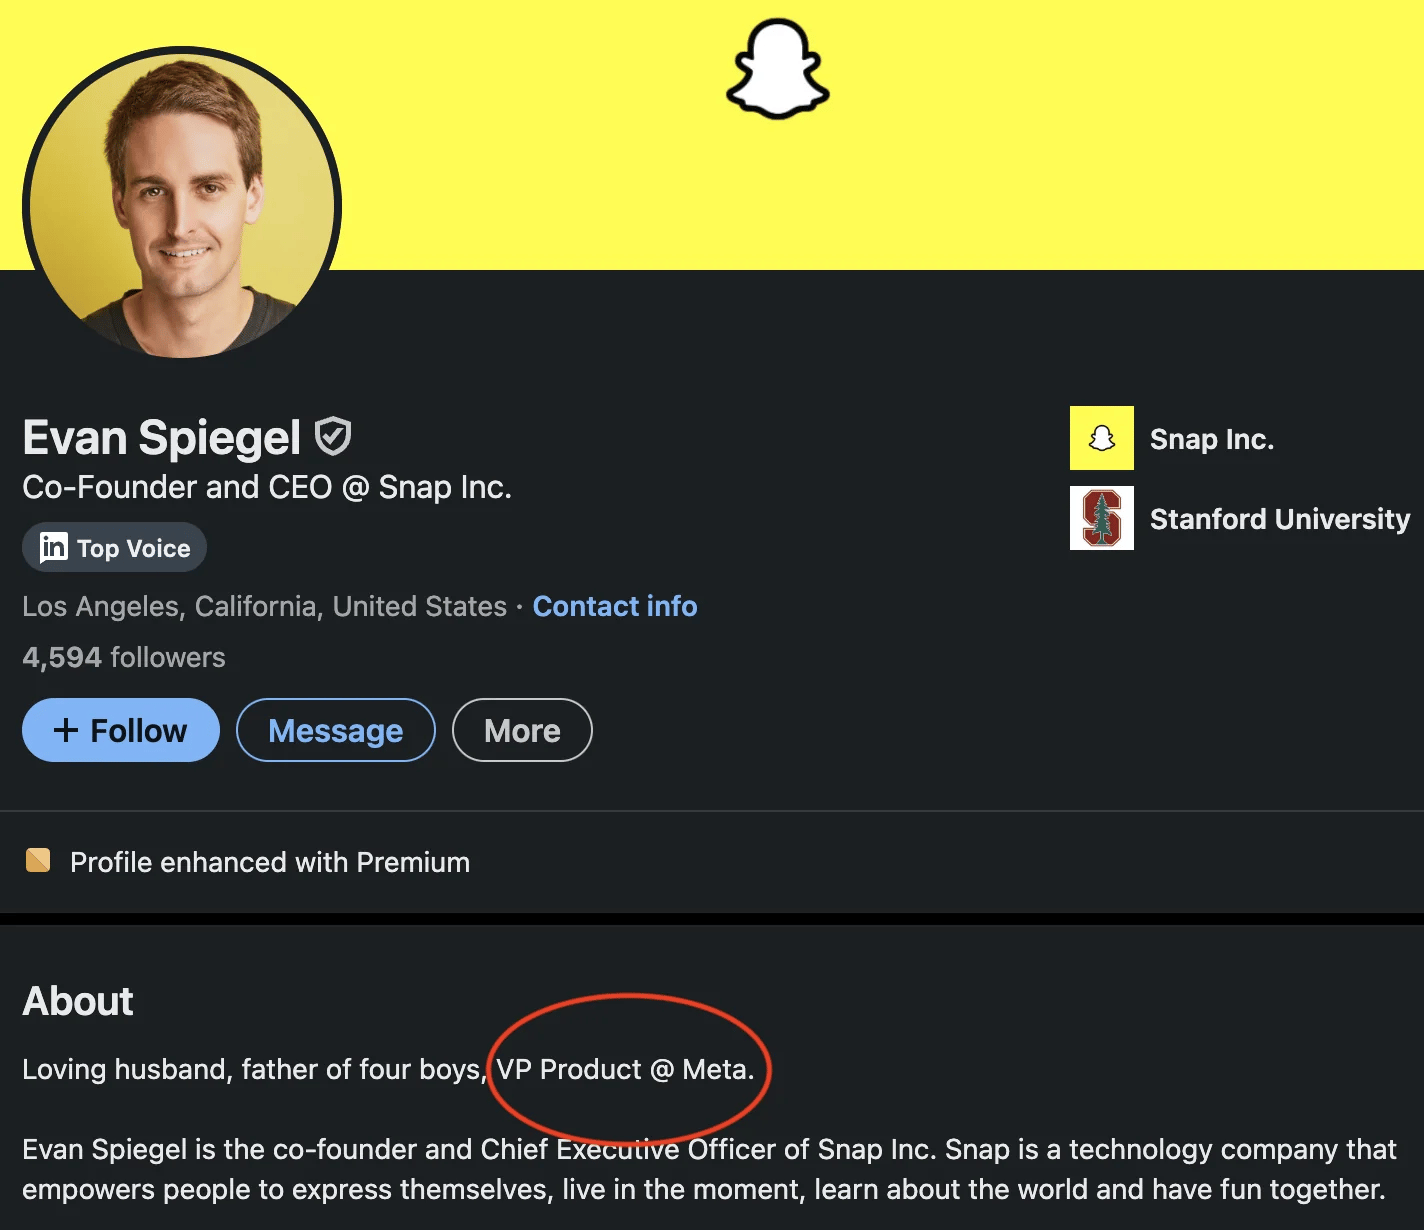Click the Evan Spiegel name heading

pyautogui.click(x=162, y=438)
